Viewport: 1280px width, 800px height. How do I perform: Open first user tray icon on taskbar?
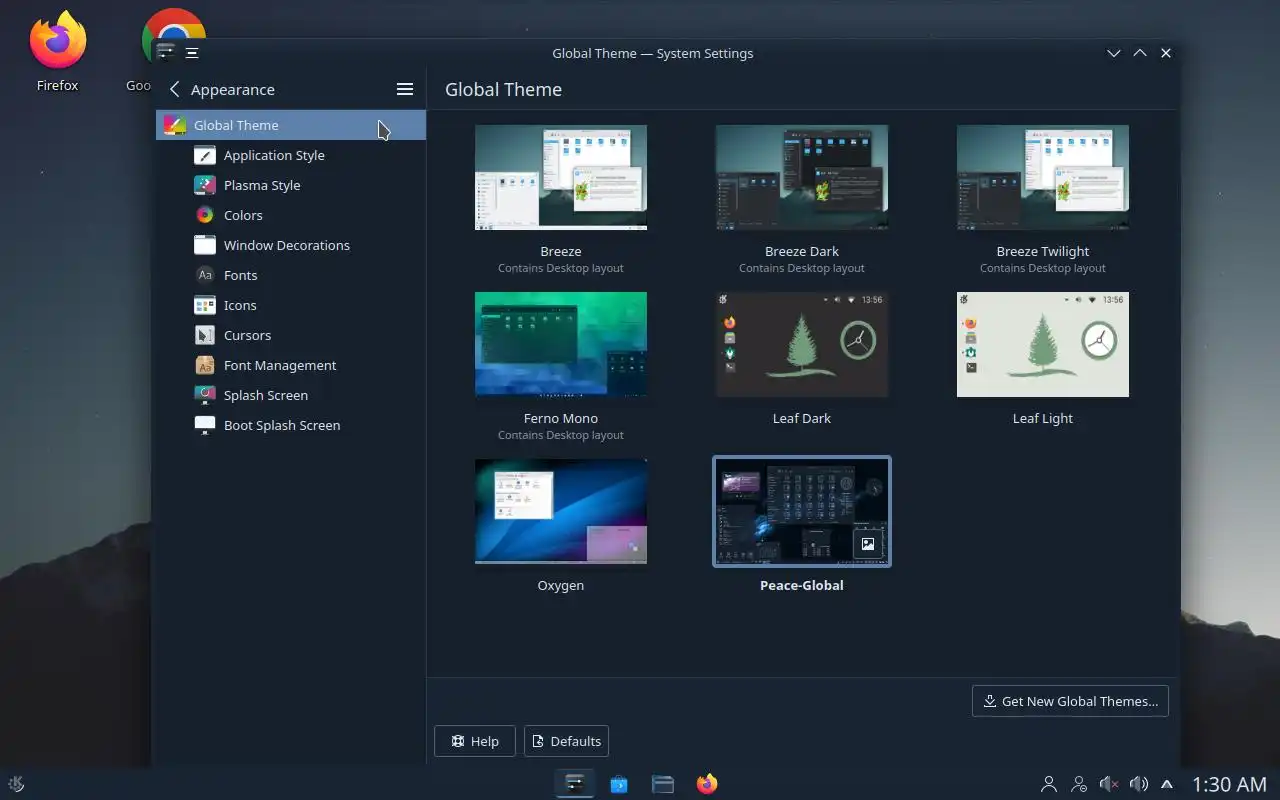pyautogui.click(x=1049, y=784)
